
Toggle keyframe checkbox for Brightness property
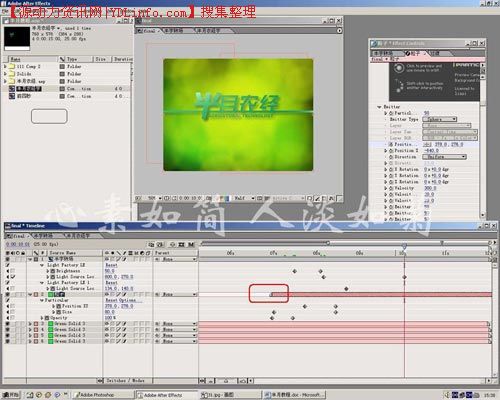(x=13, y=271)
